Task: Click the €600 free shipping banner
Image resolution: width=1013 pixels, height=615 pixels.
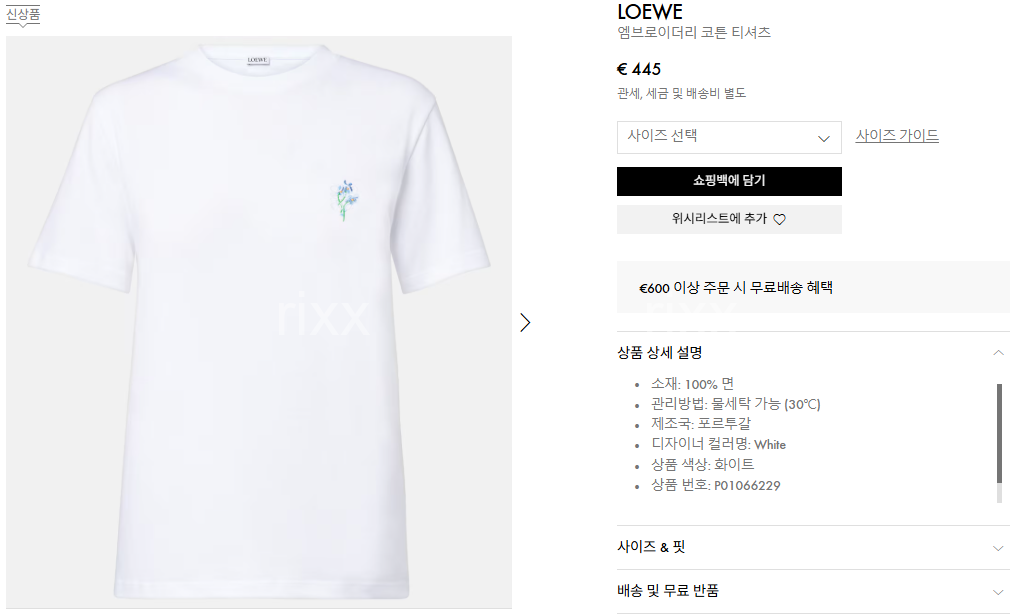Action: 813,287
